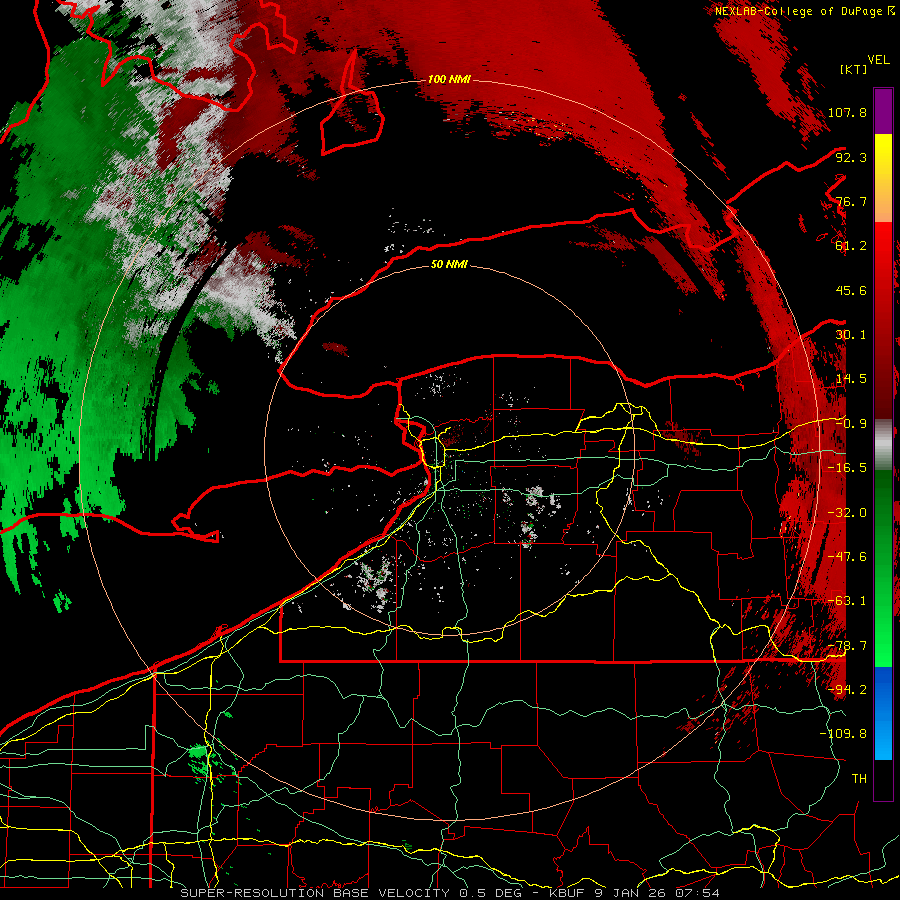The width and height of the screenshot is (900, 900).
Task: Click the -94.2 legend value
Action: (x=847, y=690)
